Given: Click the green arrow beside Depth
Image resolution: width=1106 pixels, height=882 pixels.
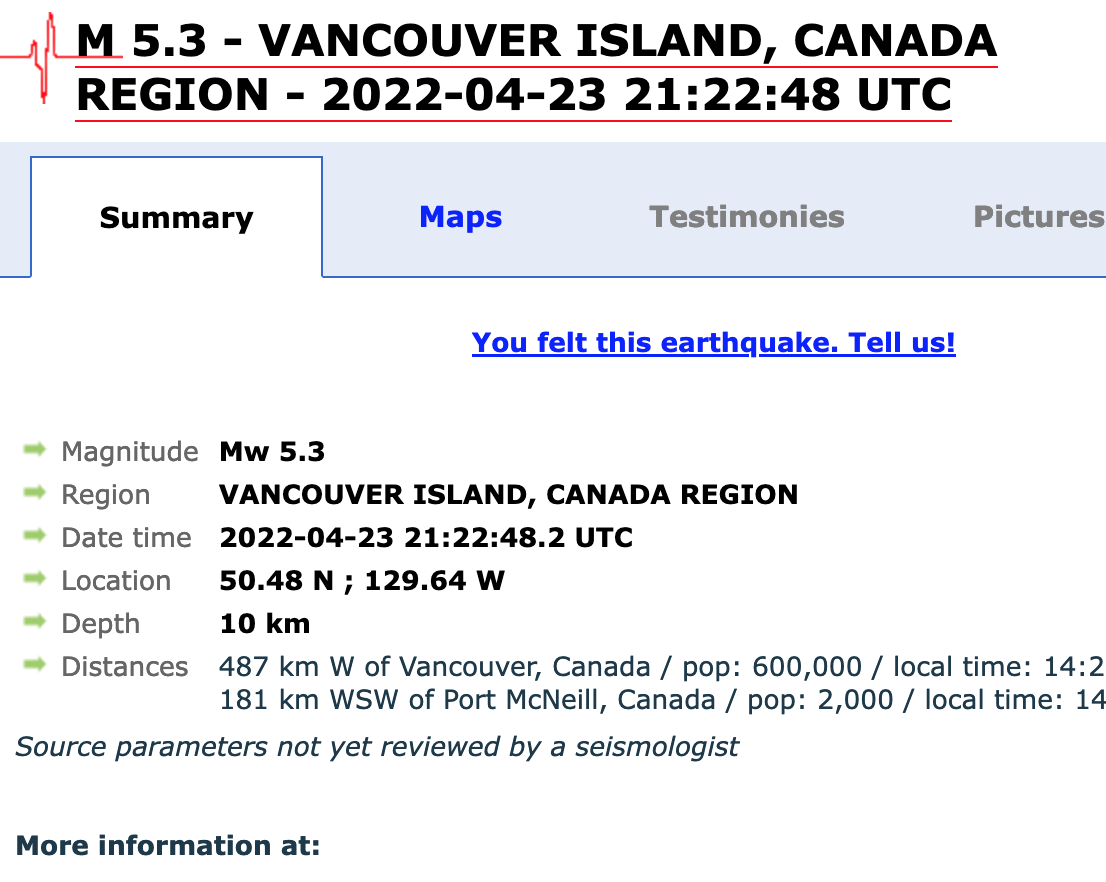Looking at the screenshot, I should [x=35, y=623].
